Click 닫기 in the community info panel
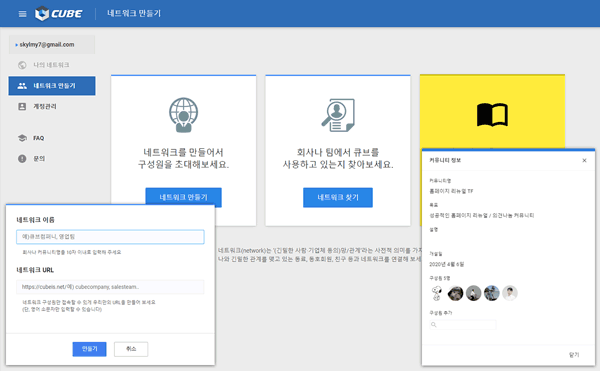Image resolution: width=600 pixels, height=371 pixels. pyautogui.click(x=574, y=355)
